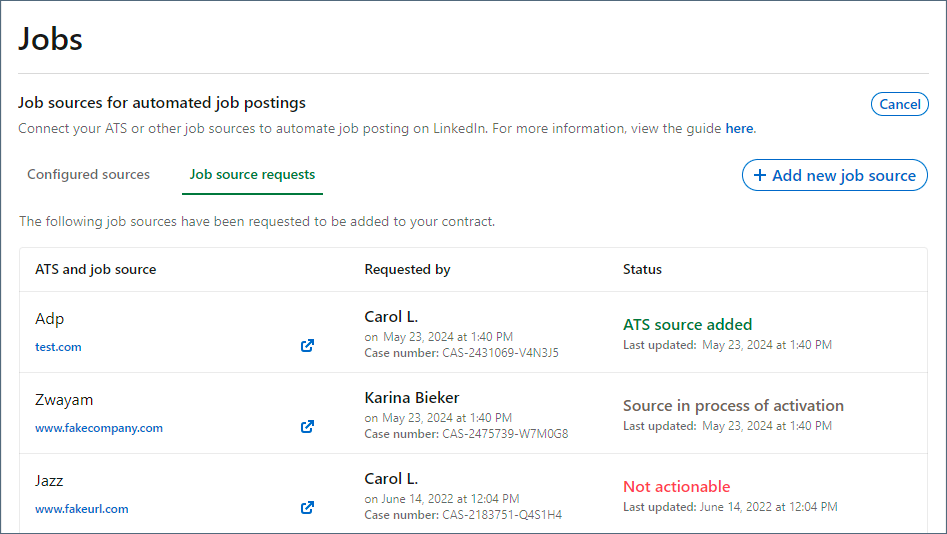Open www.fakecompany.com link

pos(99,428)
